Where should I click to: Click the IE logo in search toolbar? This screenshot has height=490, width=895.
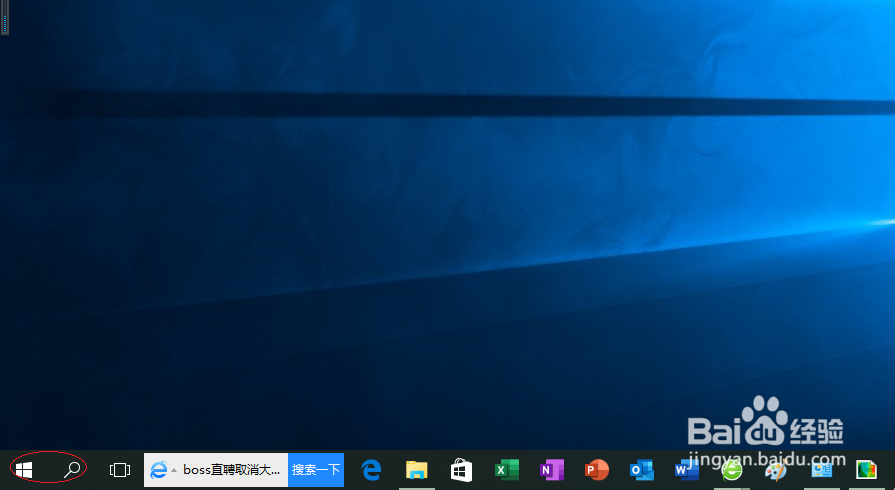(x=158, y=470)
